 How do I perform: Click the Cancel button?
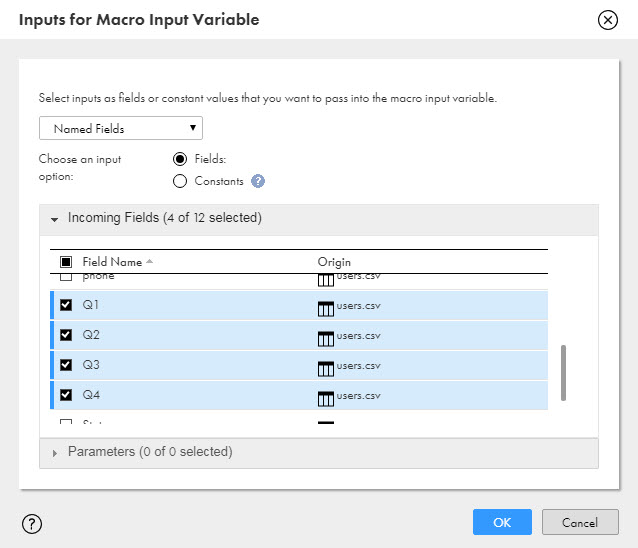[x=580, y=522]
